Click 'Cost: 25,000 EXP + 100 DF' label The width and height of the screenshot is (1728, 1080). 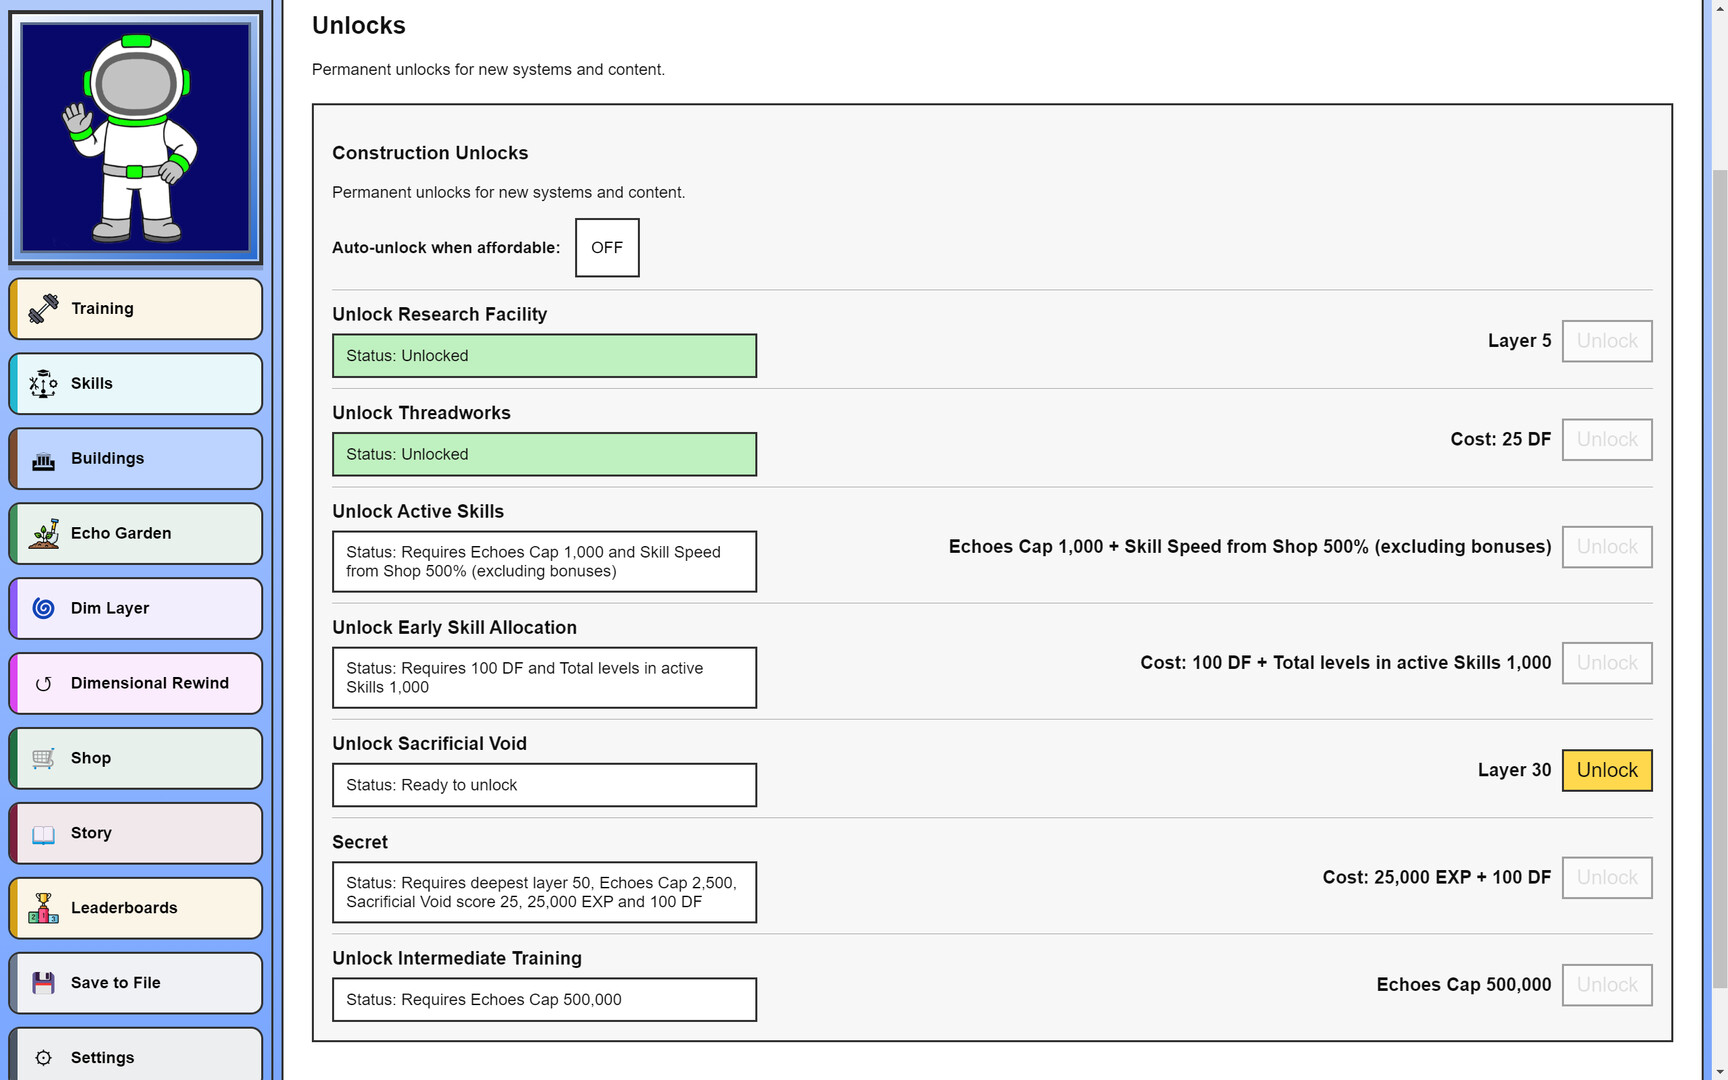click(1437, 878)
